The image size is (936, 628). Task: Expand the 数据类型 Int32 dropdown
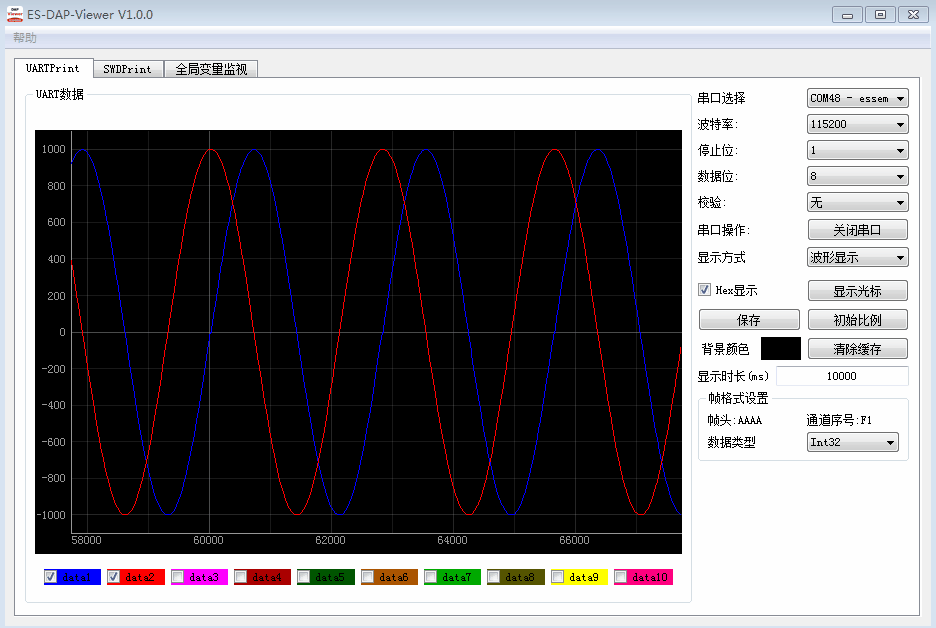click(852, 442)
